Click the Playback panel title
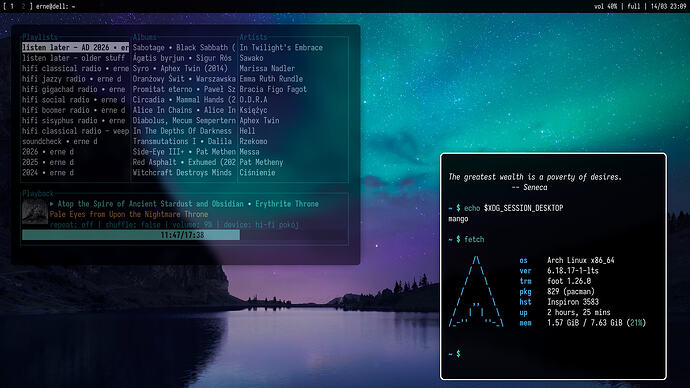The height and width of the screenshot is (388, 690). (38, 193)
